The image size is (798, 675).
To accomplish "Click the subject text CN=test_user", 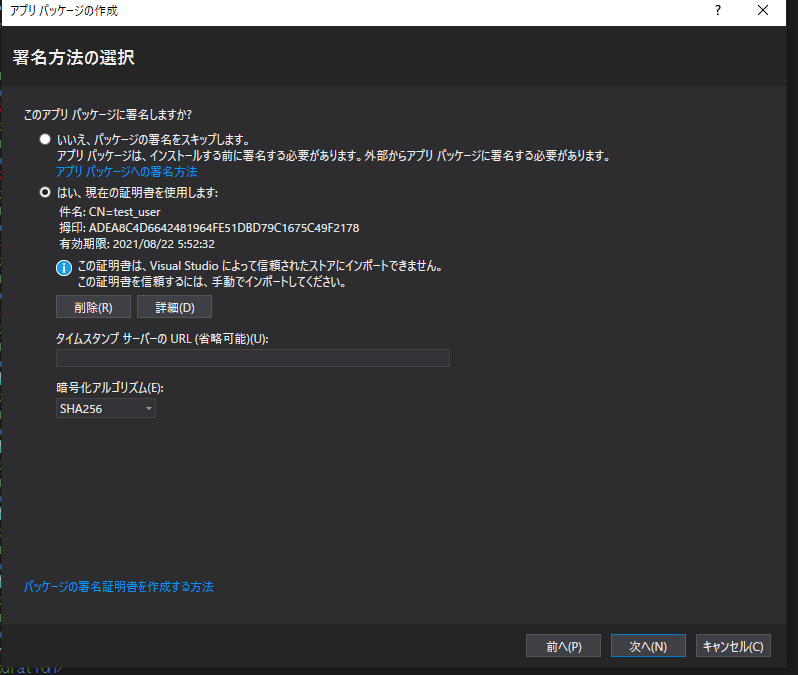I will coord(125,212).
